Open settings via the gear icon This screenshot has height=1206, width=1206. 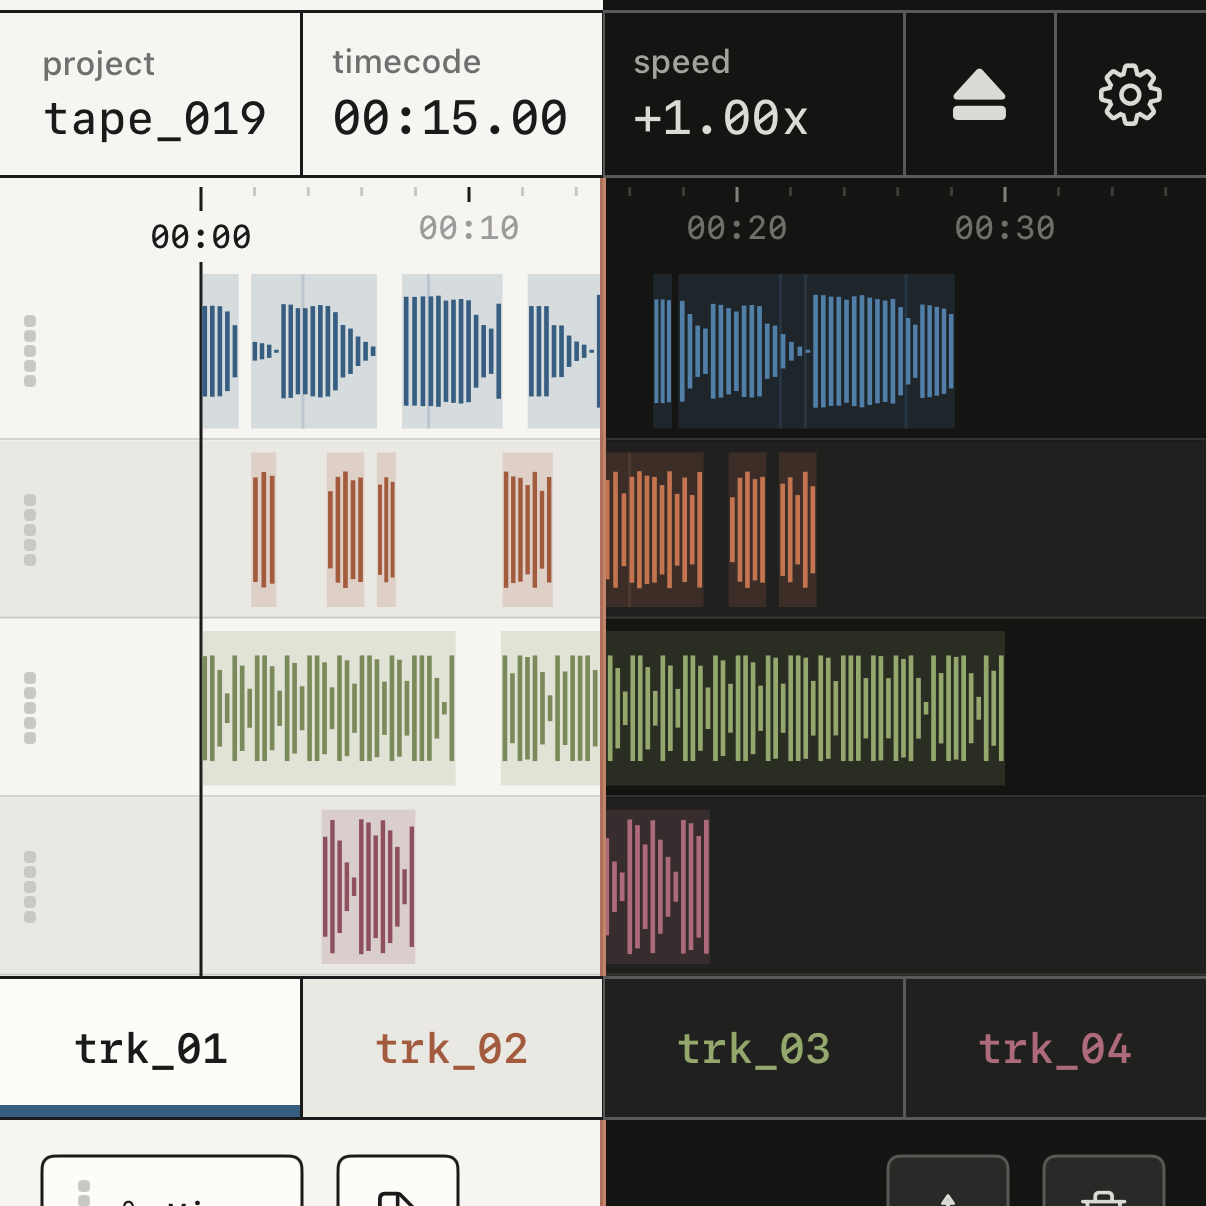coord(1130,95)
